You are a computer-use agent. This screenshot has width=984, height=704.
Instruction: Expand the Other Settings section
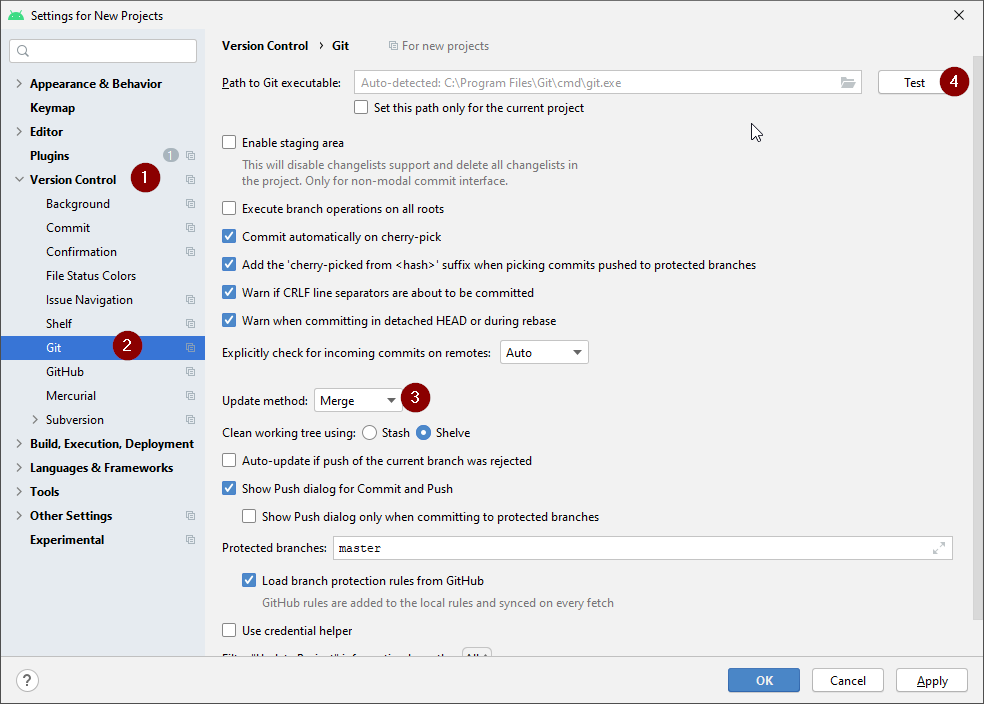click(19, 516)
